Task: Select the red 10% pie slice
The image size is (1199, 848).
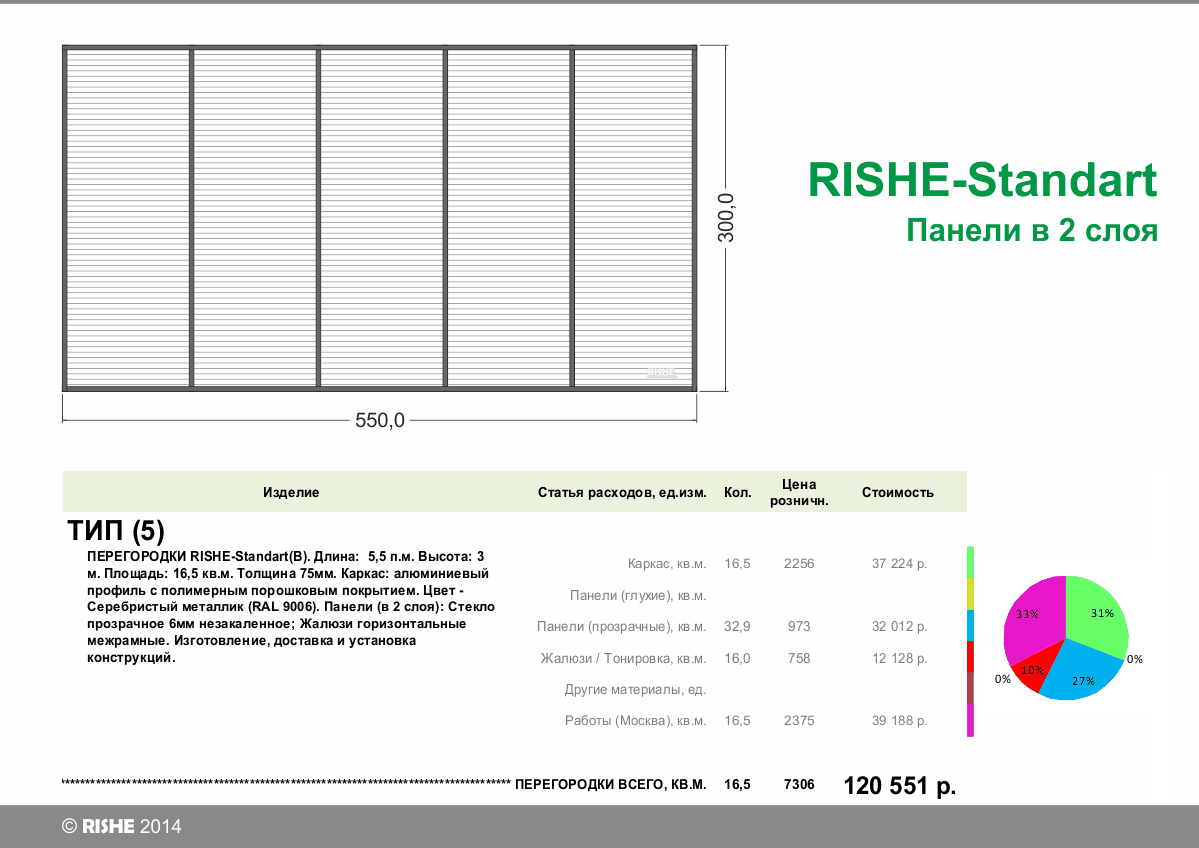Action: click(x=1034, y=669)
